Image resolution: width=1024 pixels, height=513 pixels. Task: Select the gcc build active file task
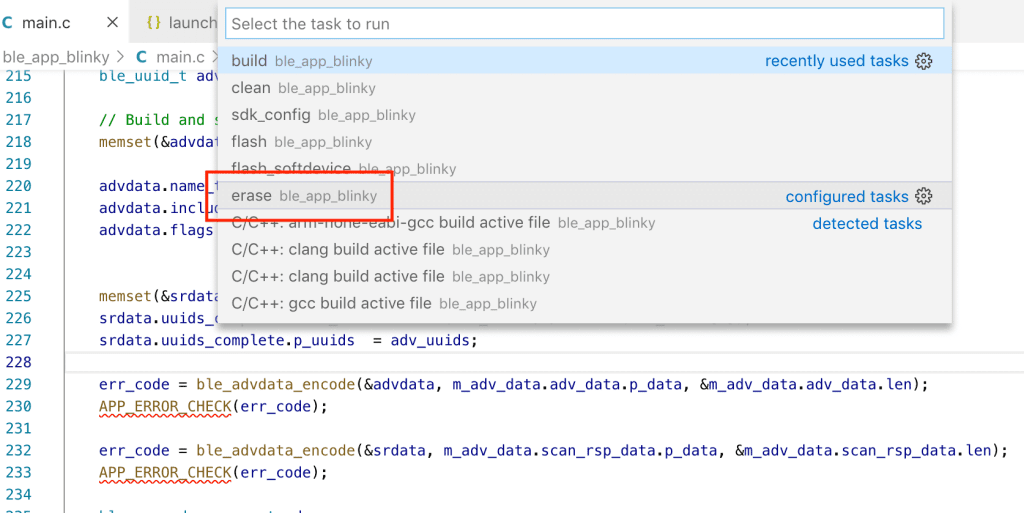584,303
